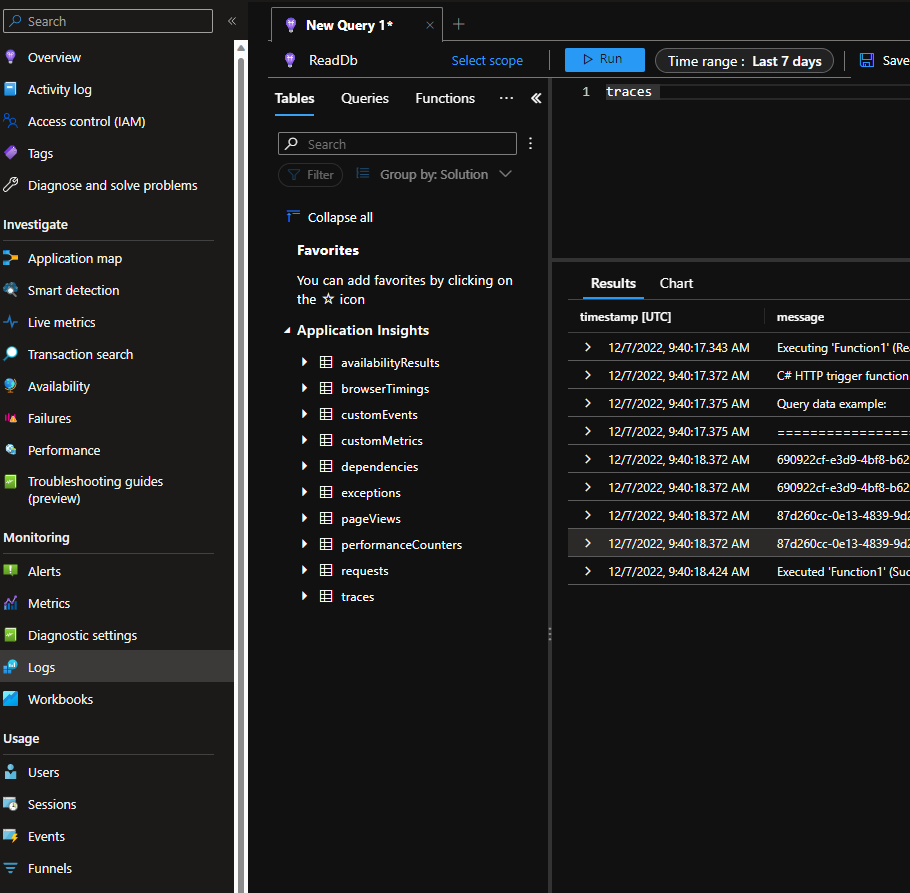The width and height of the screenshot is (910, 893).
Task: Switch to the Functions tab
Action: click(445, 98)
